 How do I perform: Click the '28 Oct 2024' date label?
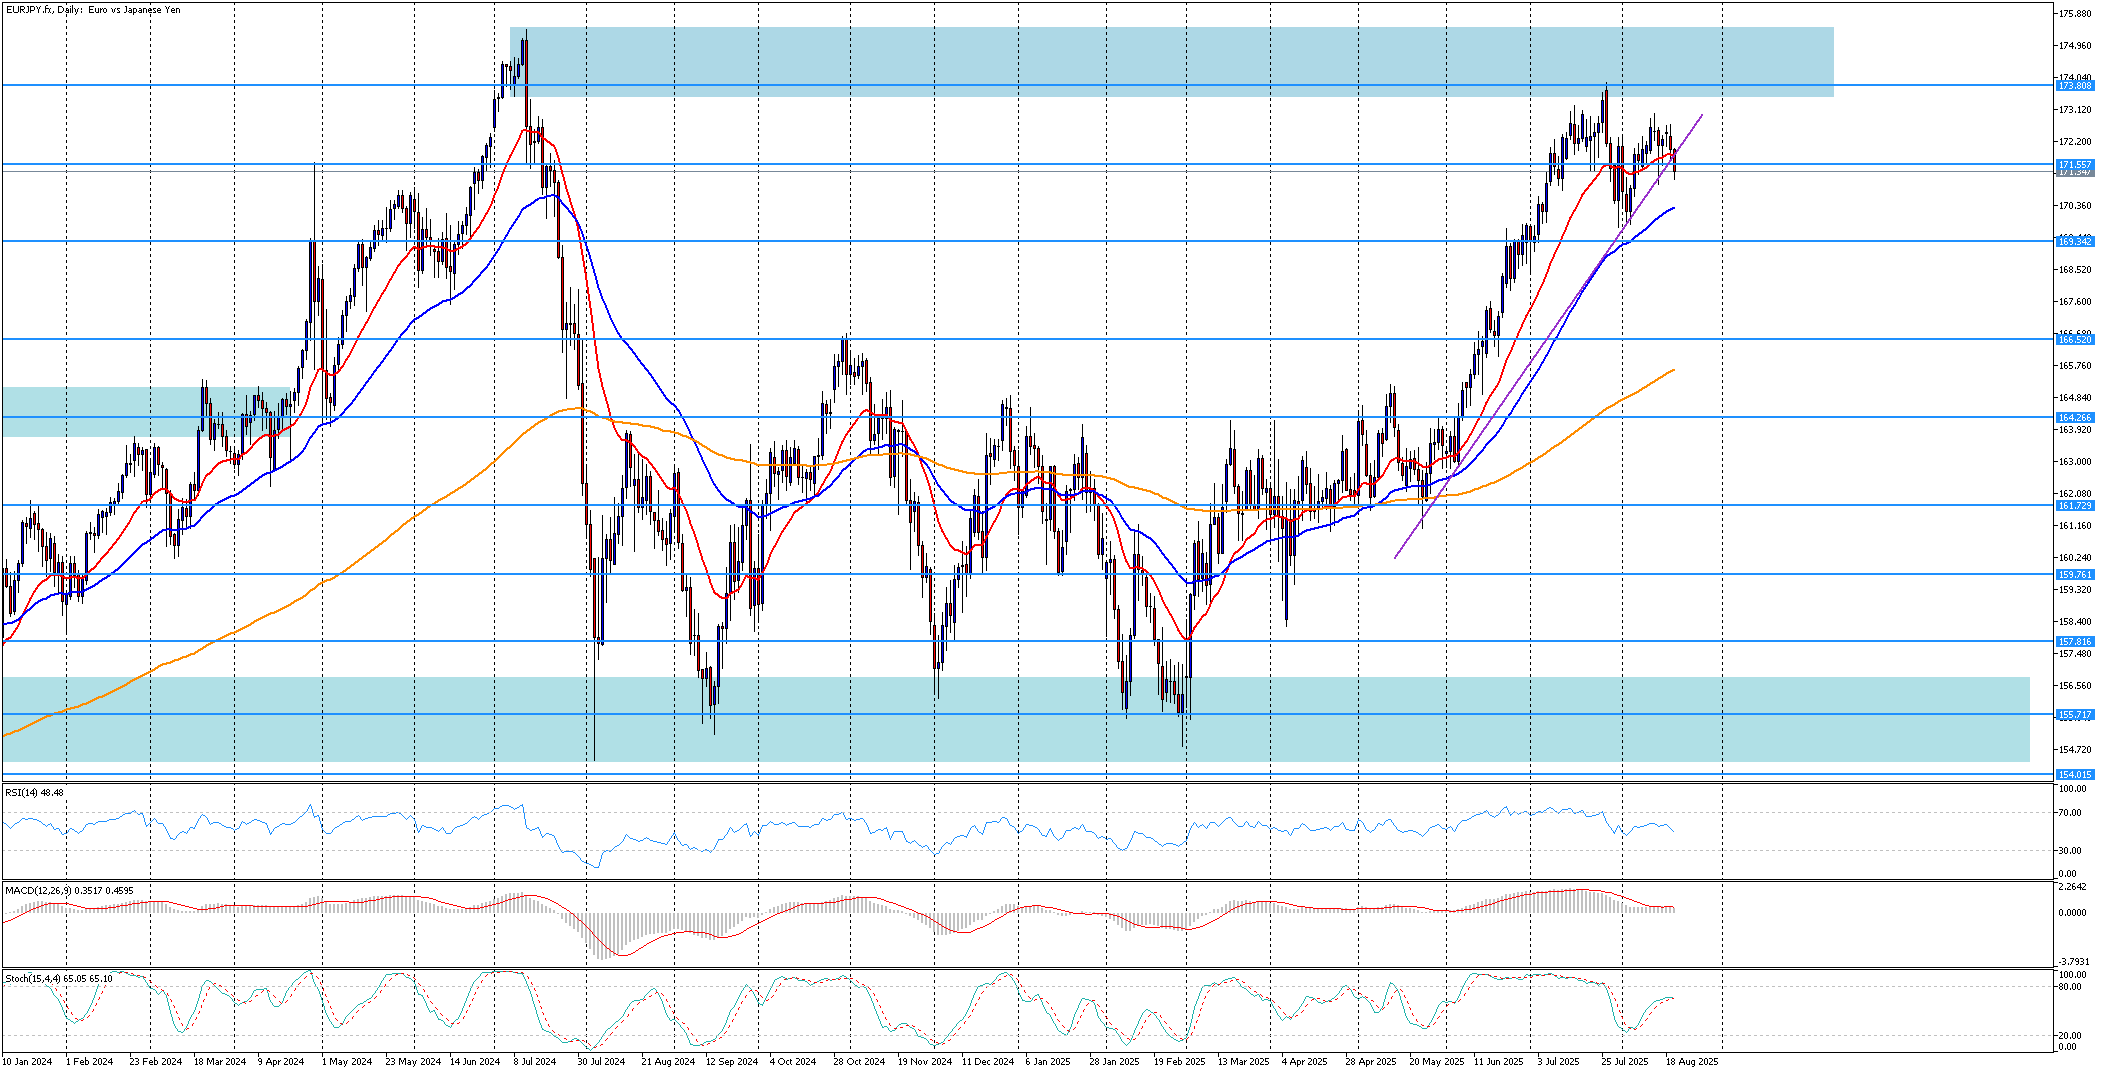[859, 1062]
